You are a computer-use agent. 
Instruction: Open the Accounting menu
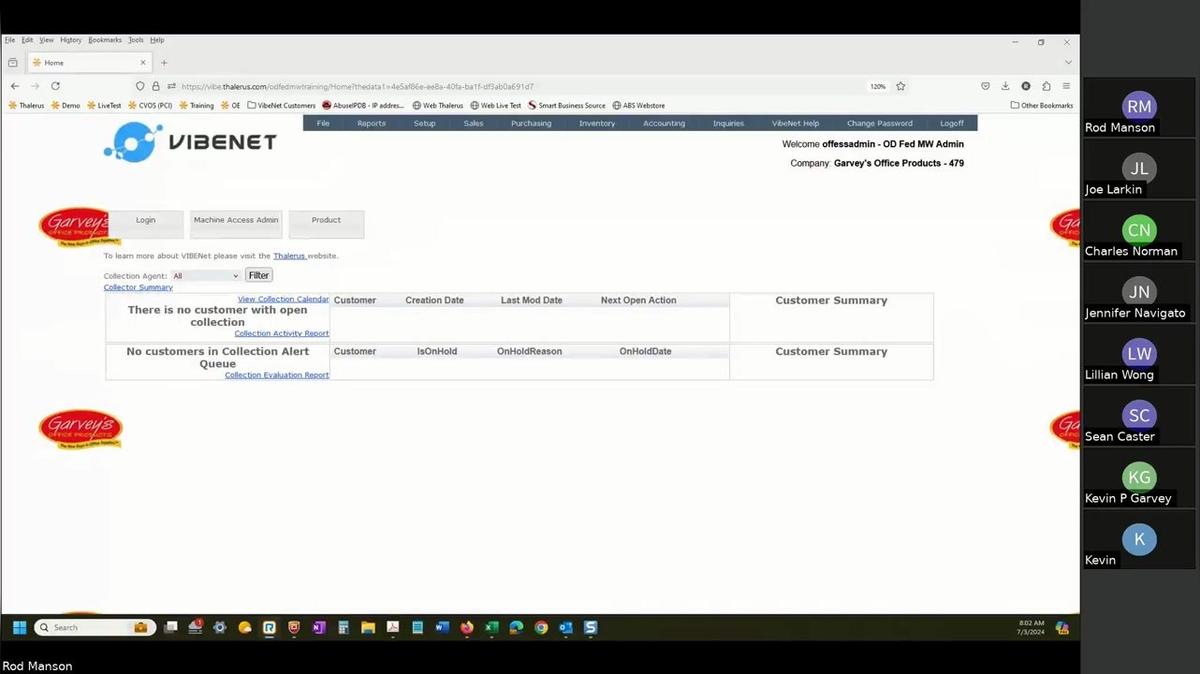(664, 123)
